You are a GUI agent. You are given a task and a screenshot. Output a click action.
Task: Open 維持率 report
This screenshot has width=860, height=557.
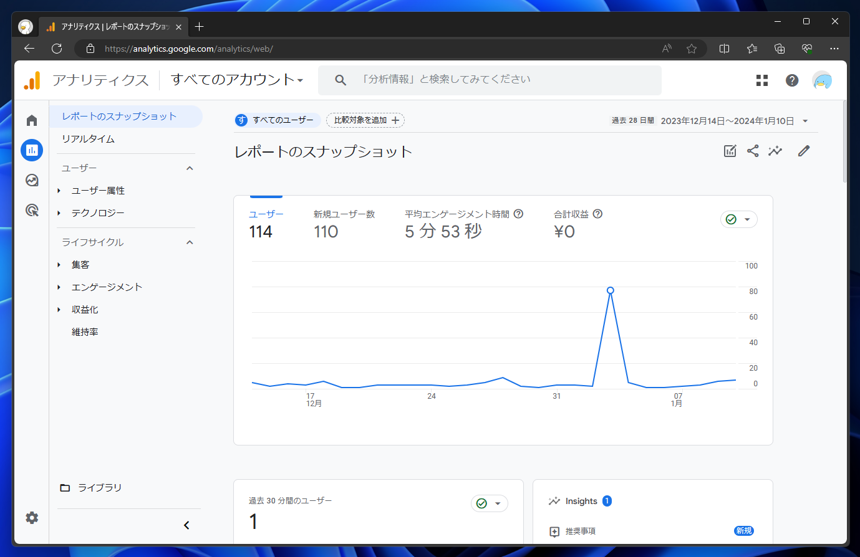85,332
